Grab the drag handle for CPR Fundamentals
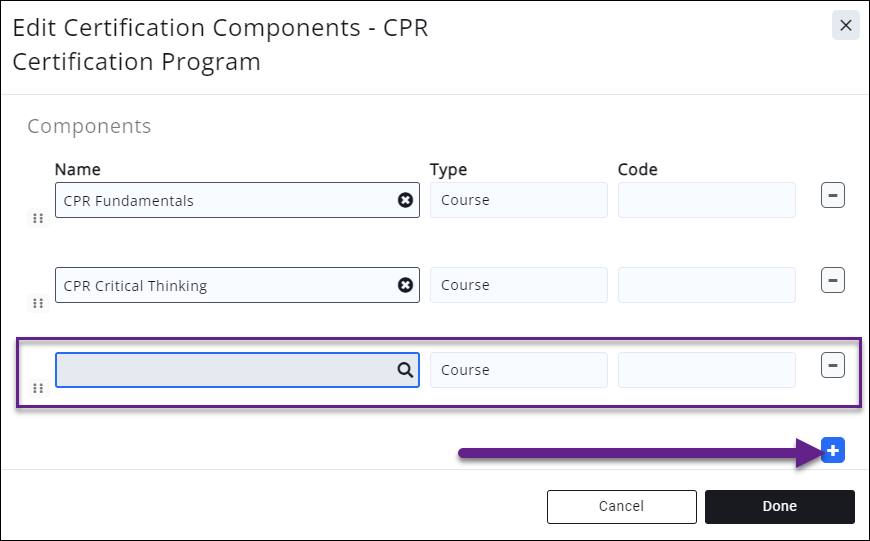This screenshot has width=870, height=541. pyautogui.click(x=38, y=218)
